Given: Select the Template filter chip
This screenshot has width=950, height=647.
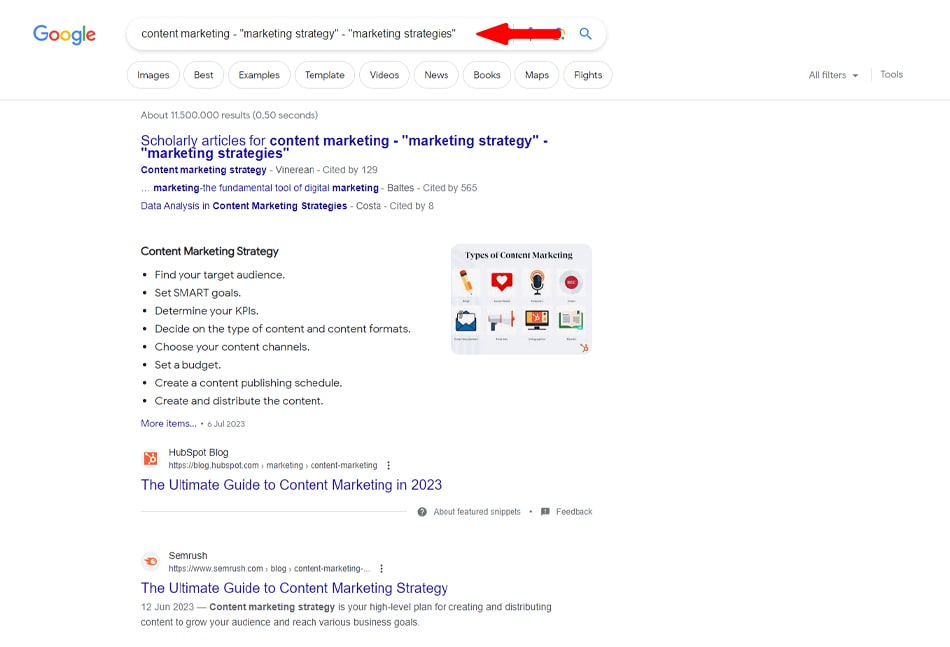Looking at the screenshot, I should pos(325,75).
